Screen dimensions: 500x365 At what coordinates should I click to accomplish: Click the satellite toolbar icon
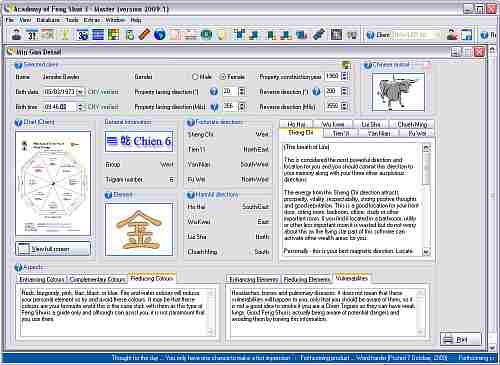tap(319, 35)
